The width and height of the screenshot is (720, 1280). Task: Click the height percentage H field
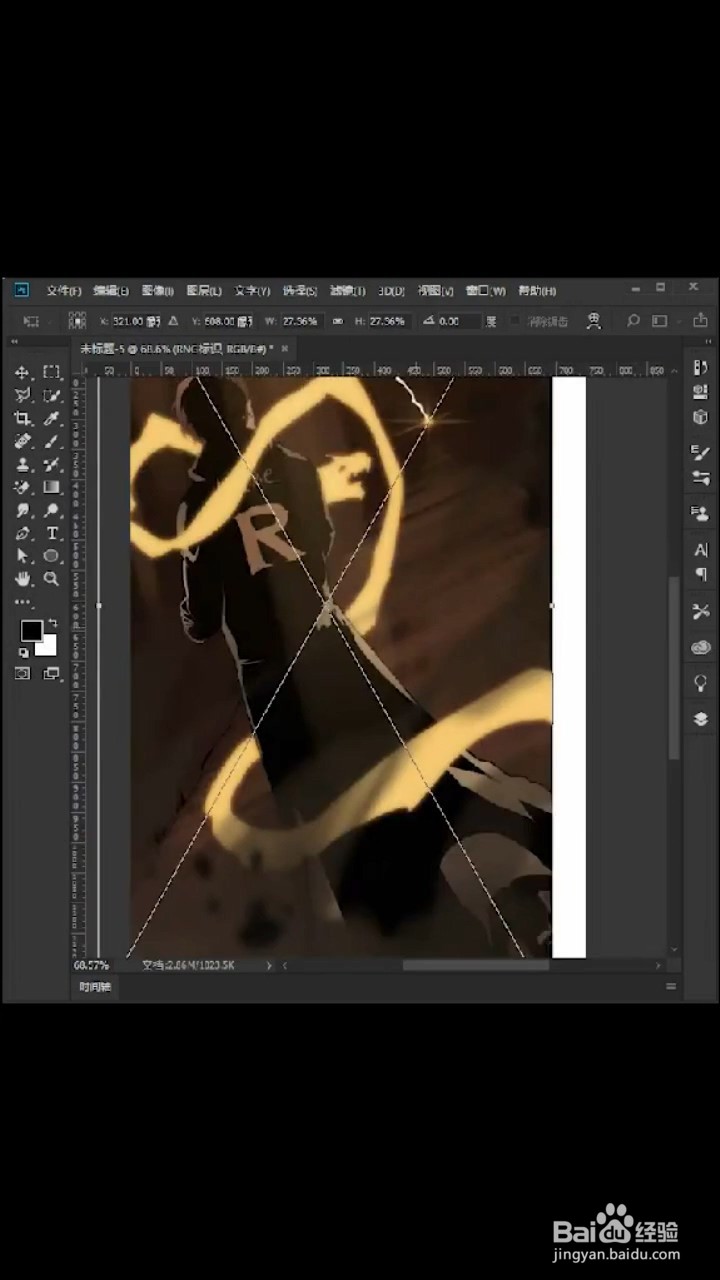point(390,321)
